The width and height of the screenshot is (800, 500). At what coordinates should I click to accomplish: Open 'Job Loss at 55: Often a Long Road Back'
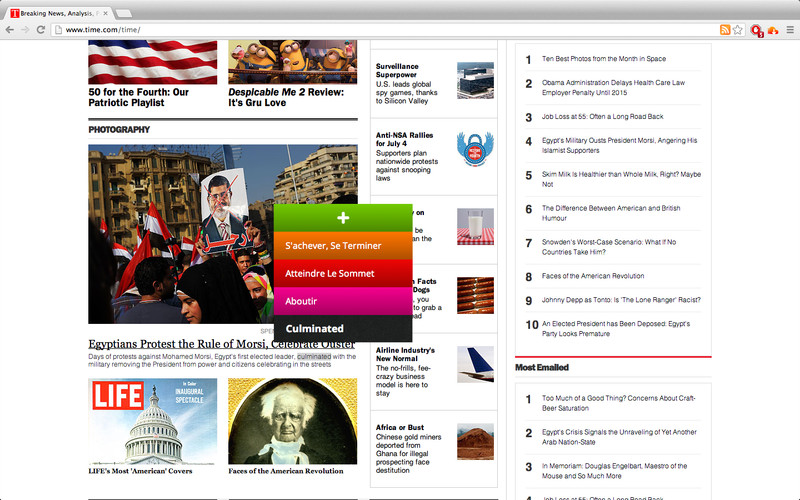click(x=603, y=116)
